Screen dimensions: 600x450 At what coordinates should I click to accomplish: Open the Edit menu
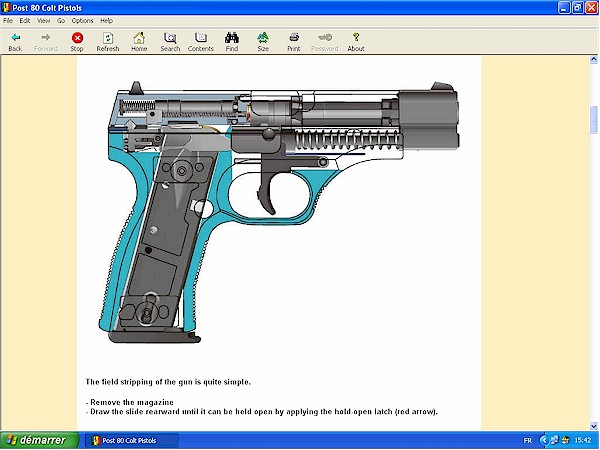point(25,21)
